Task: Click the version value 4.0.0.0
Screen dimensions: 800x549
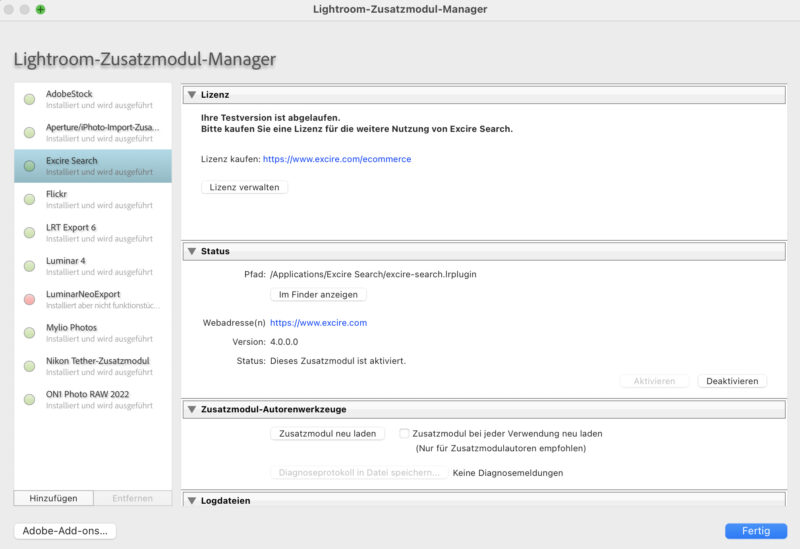Action: pos(284,342)
